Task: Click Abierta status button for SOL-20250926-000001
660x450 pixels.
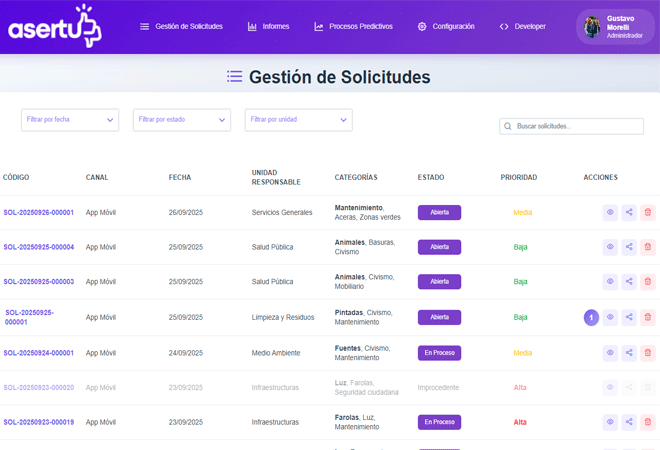Action: point(439,212)
